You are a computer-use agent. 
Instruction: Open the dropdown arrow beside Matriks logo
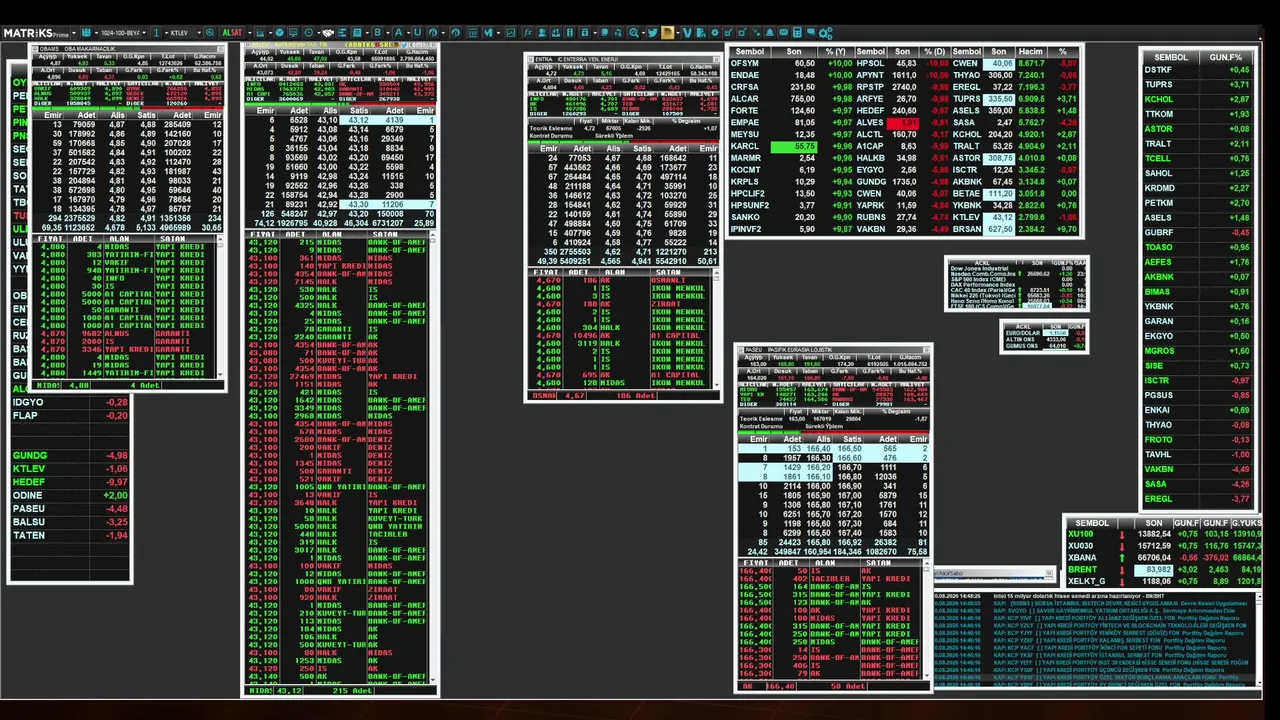[x=74, y=33]
